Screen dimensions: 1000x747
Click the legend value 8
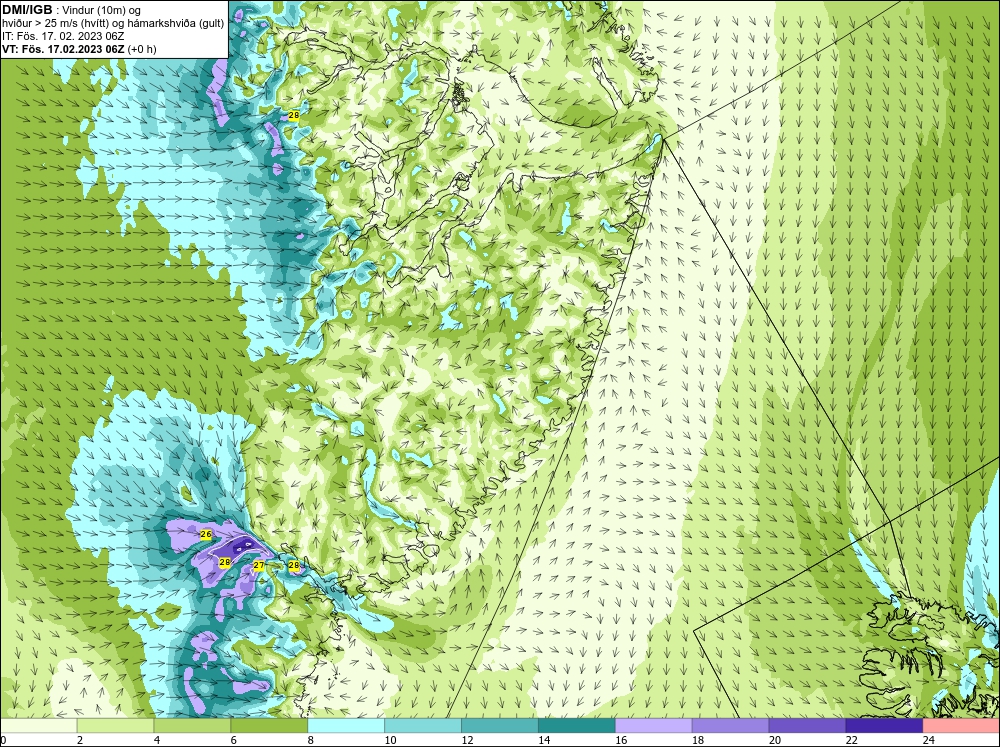click(x=311, y=740)
